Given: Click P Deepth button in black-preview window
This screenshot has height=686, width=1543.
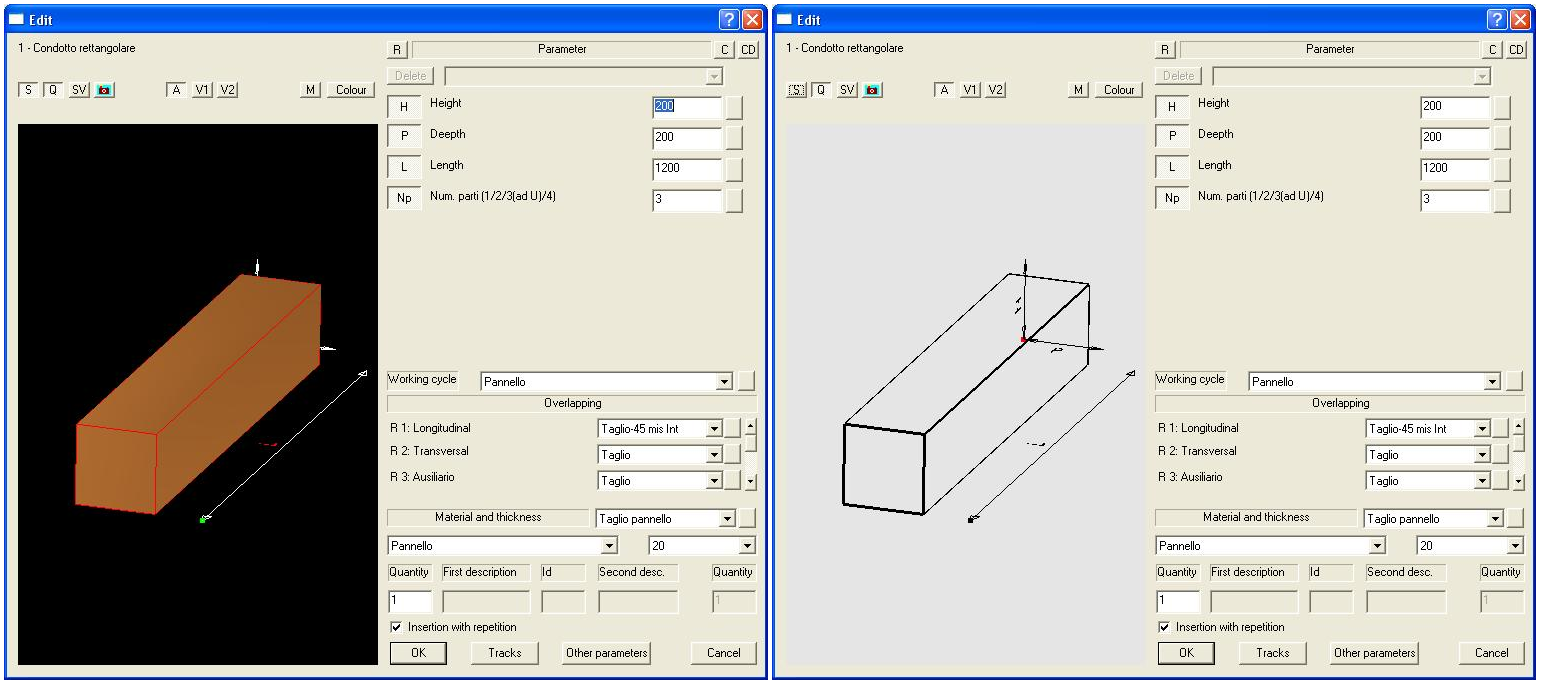Looking at the screenshot, I should click(404, 137).
